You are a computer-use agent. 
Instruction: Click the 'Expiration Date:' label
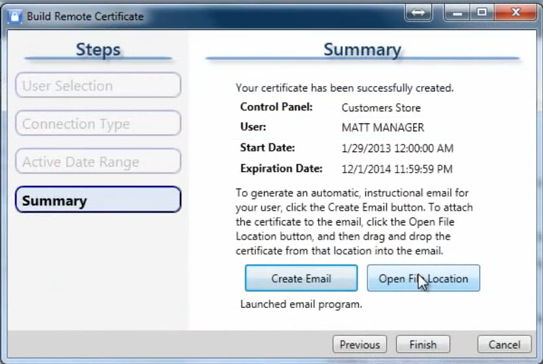281,169
